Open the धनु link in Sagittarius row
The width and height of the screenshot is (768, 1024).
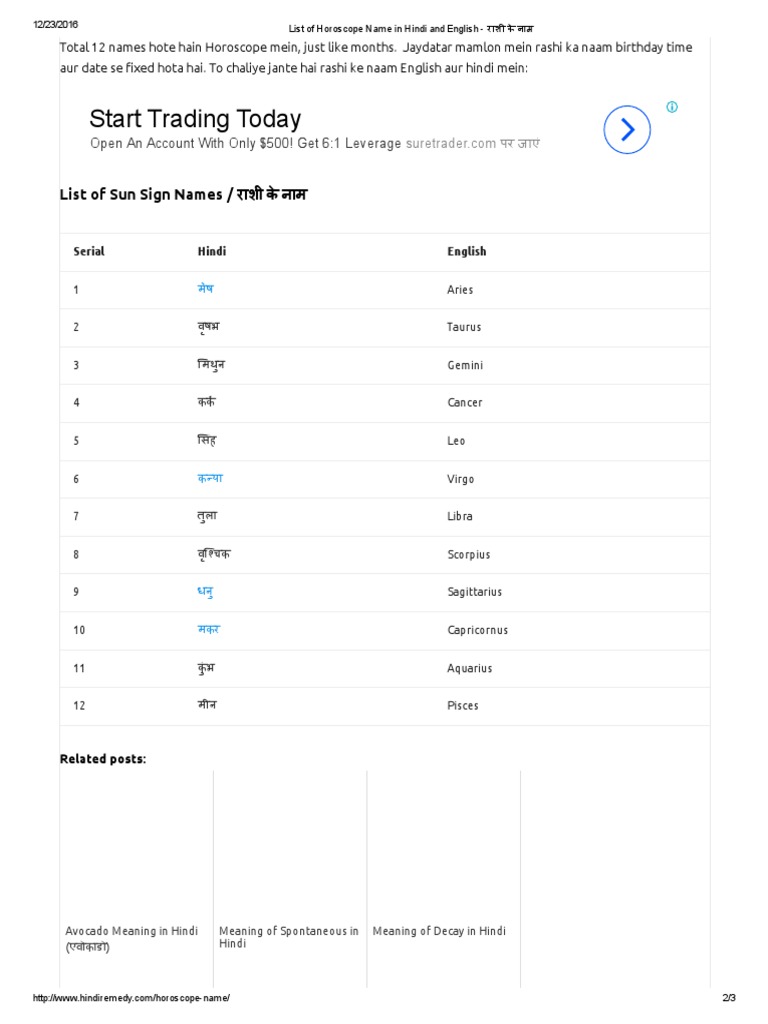tap(205, 592)
